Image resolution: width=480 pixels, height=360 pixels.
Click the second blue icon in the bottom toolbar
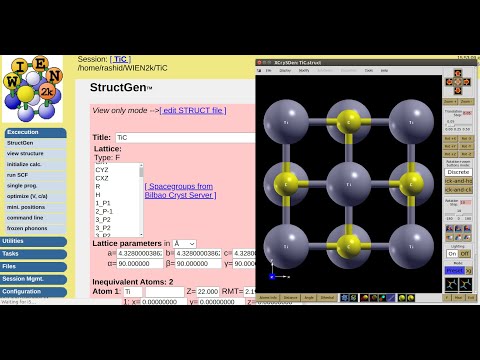[x=353, y=297]
